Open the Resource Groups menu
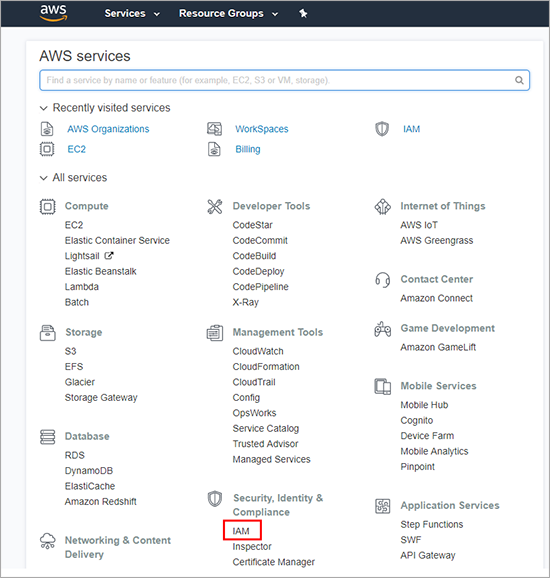The height and width of the screenshot is (578, 550). tap(229, 14)
